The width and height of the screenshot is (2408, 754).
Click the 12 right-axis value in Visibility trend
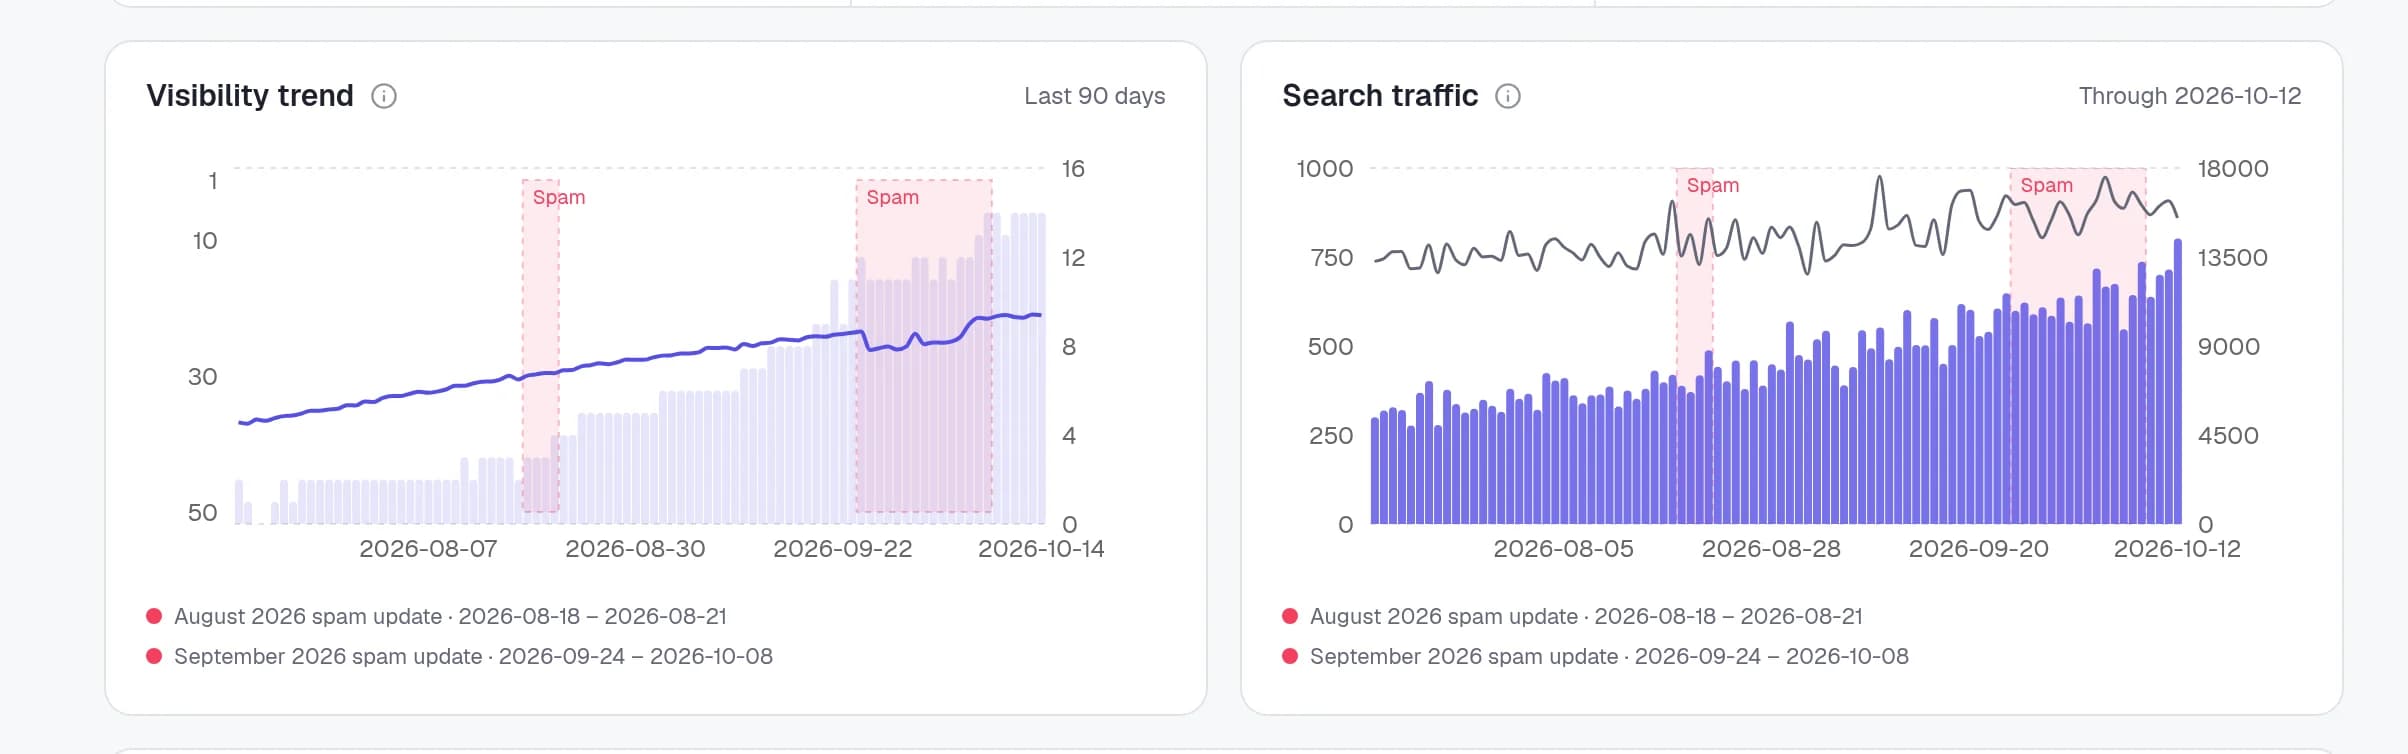tap(1073, 258)
